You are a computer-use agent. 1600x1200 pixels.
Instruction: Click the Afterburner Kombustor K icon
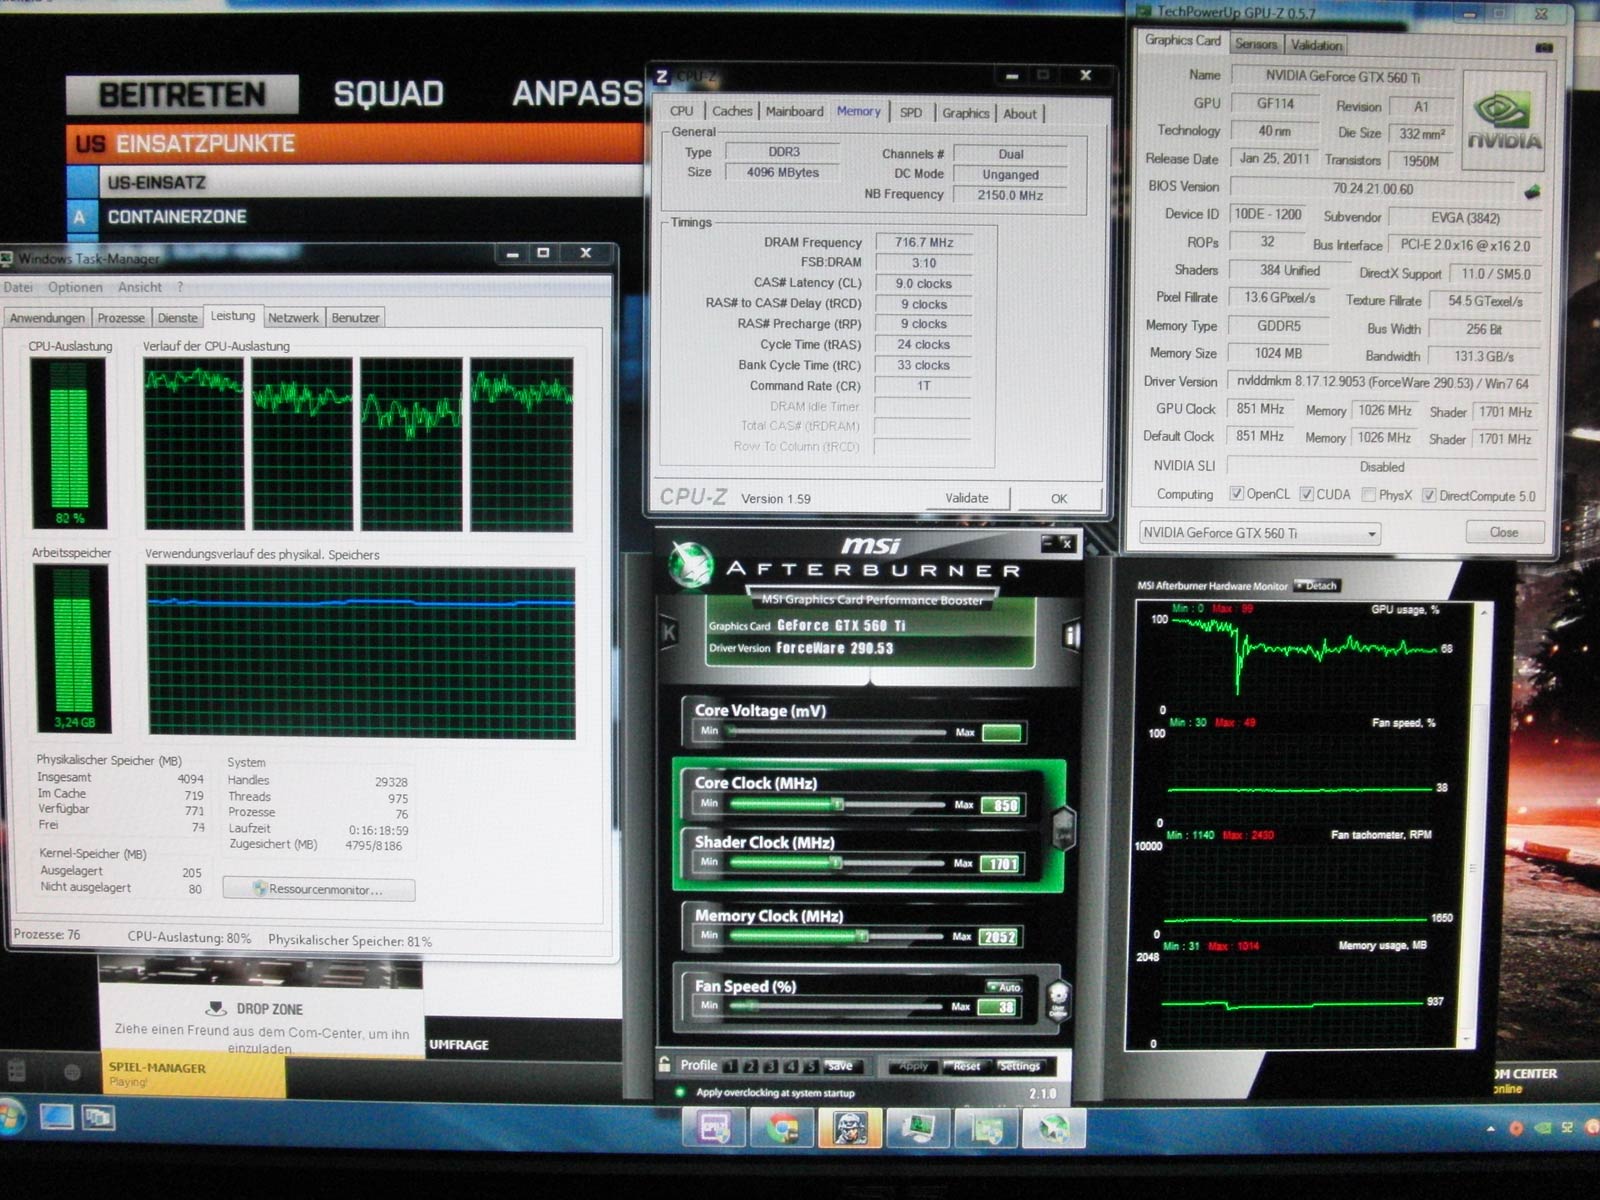click(x=669, y=633)
